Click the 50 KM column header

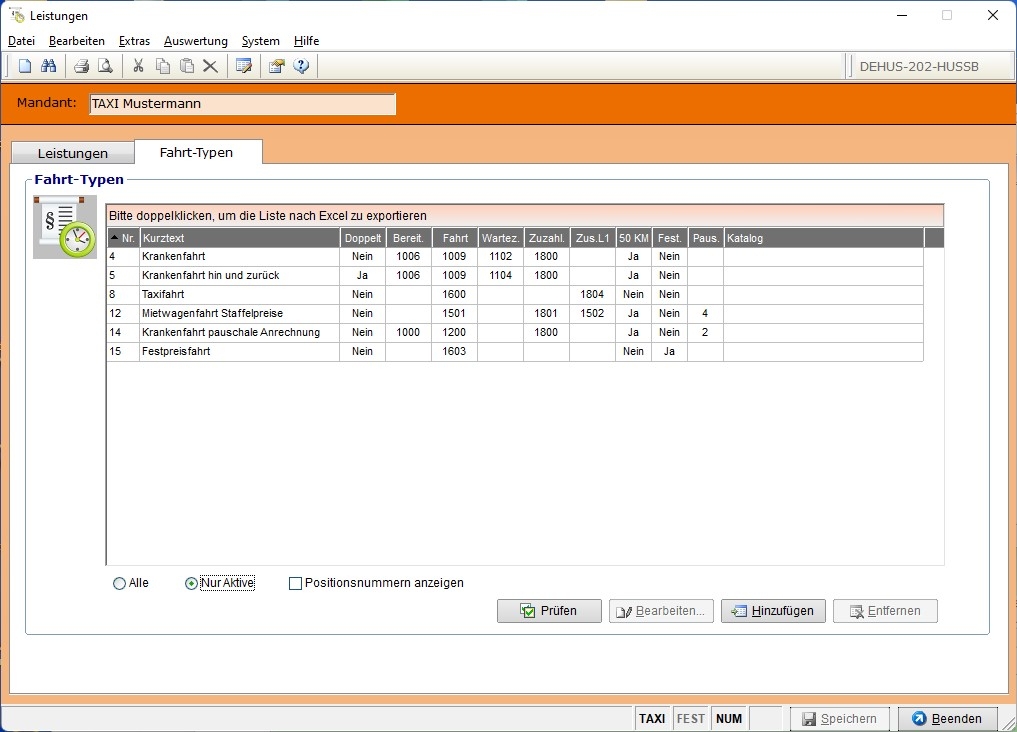click(x=634, y=238)
